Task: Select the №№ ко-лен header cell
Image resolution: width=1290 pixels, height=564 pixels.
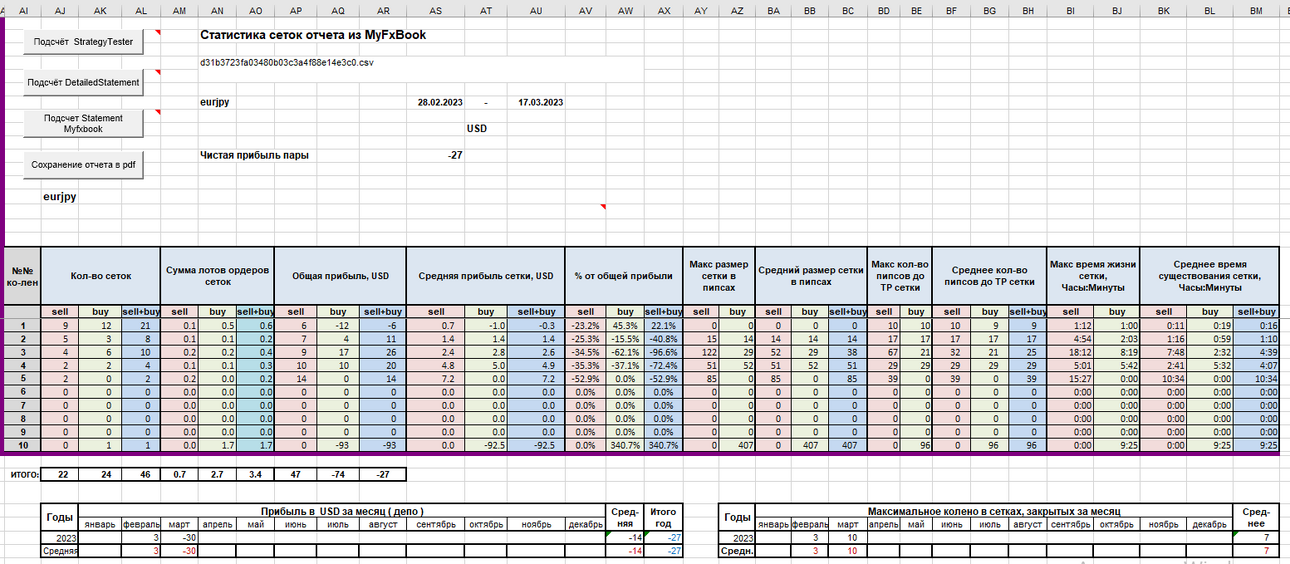Action: pyautogui.click(x=22, y=275)
